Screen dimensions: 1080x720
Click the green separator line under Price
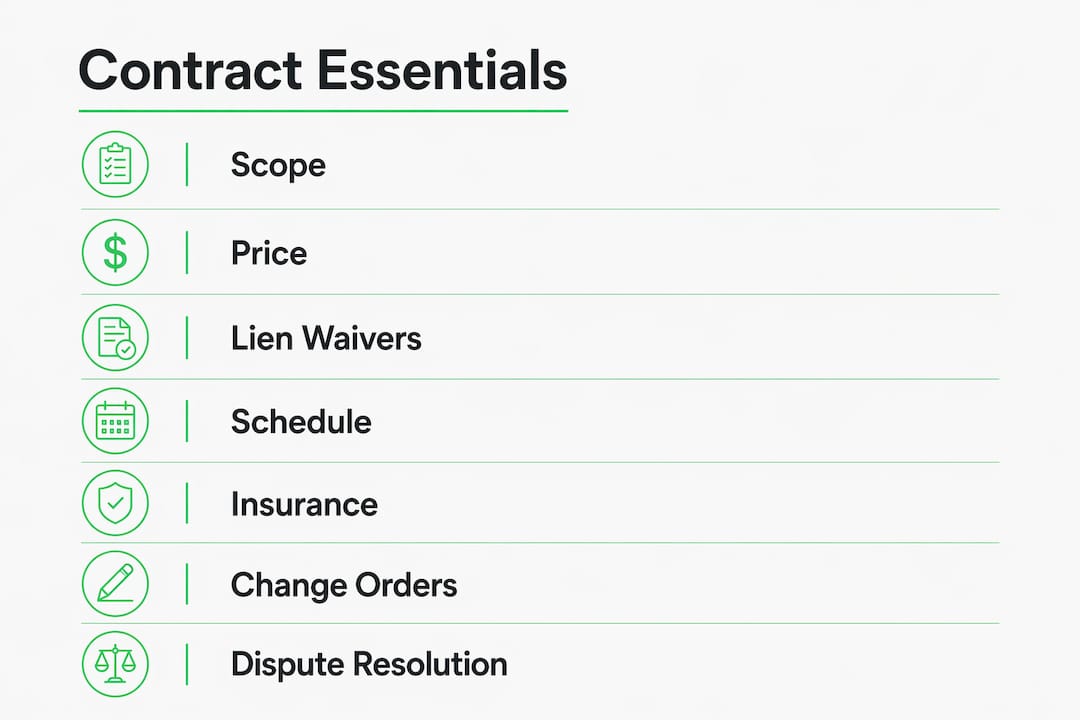coord(540,294)
